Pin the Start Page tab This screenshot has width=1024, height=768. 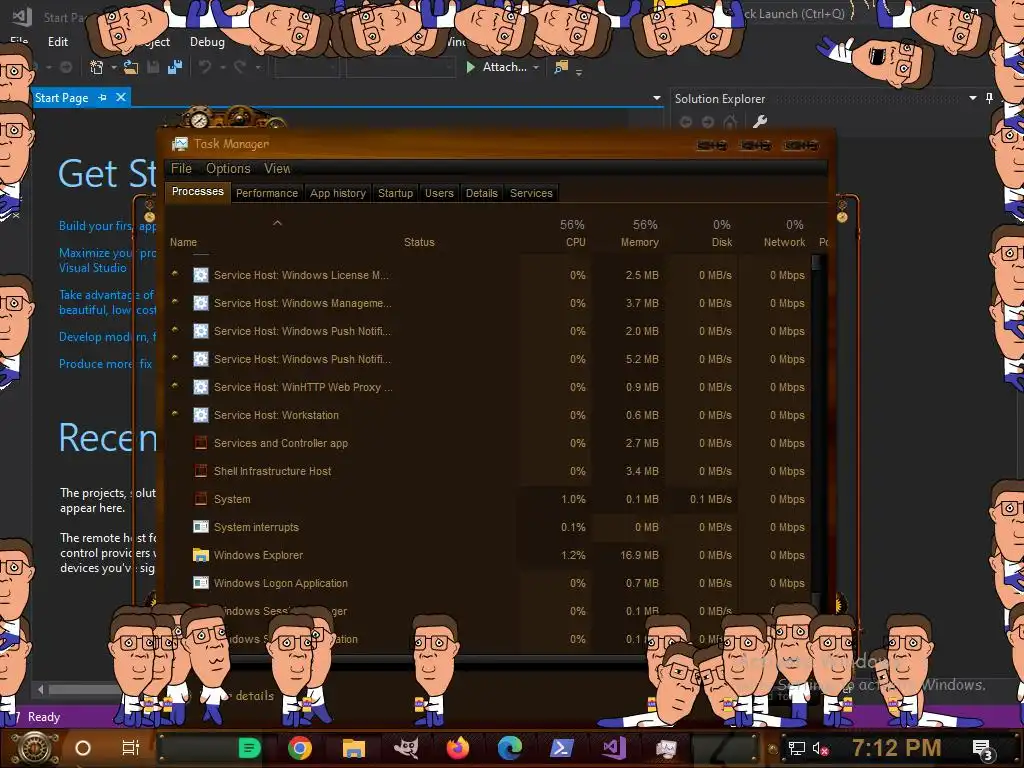103,97
